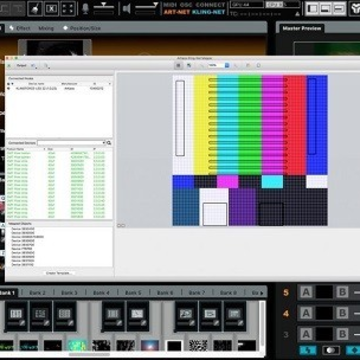Open the Bank 6 tab
Viewport: 360px width, 360px height.
(x=165, y=293)
